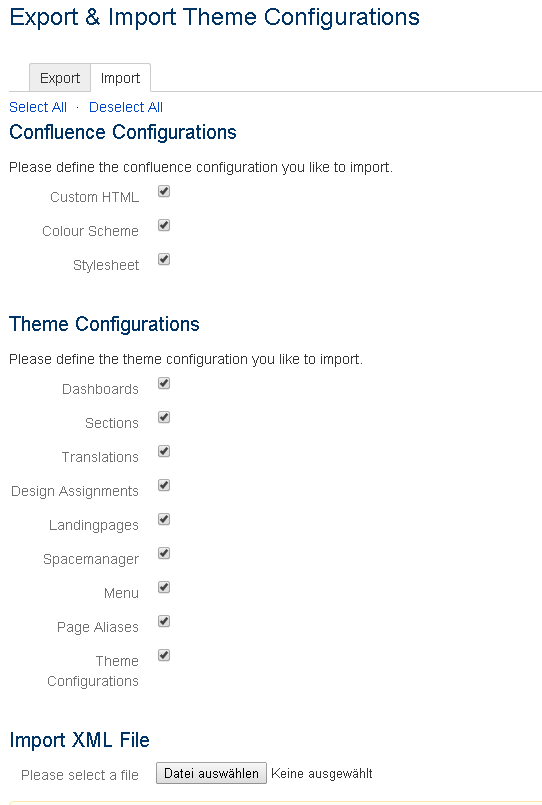Toggle the Colour Scheme checkbox

[164, 225]
